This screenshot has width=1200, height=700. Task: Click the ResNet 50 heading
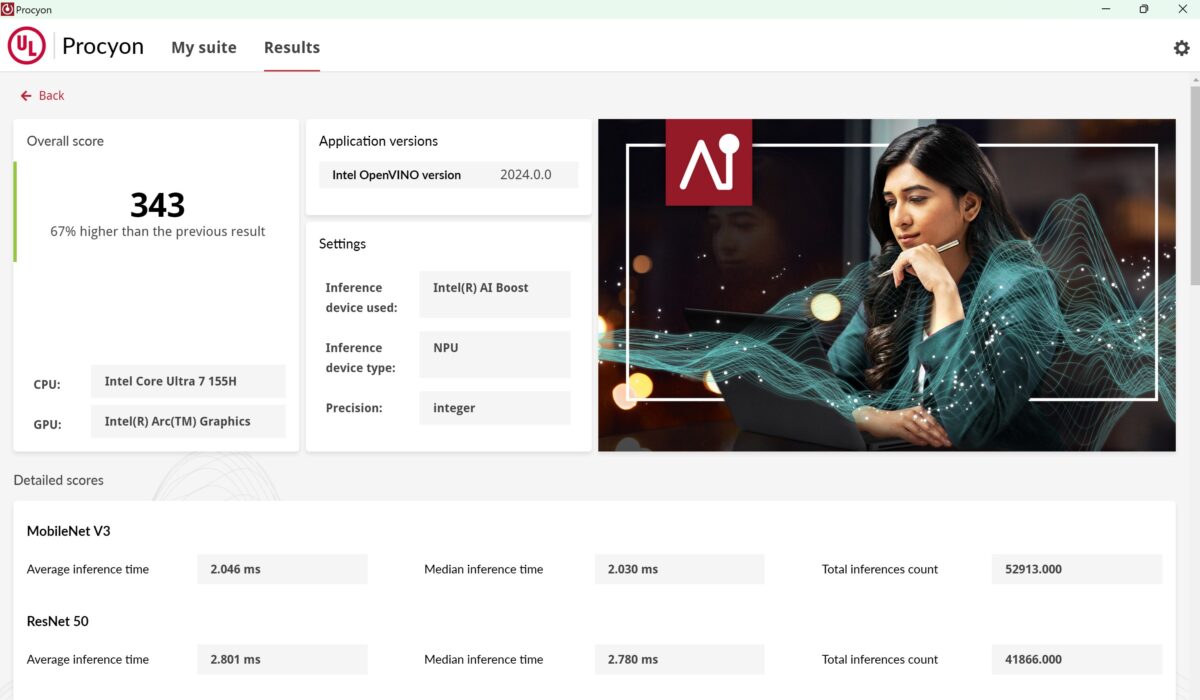click(58, 621)
